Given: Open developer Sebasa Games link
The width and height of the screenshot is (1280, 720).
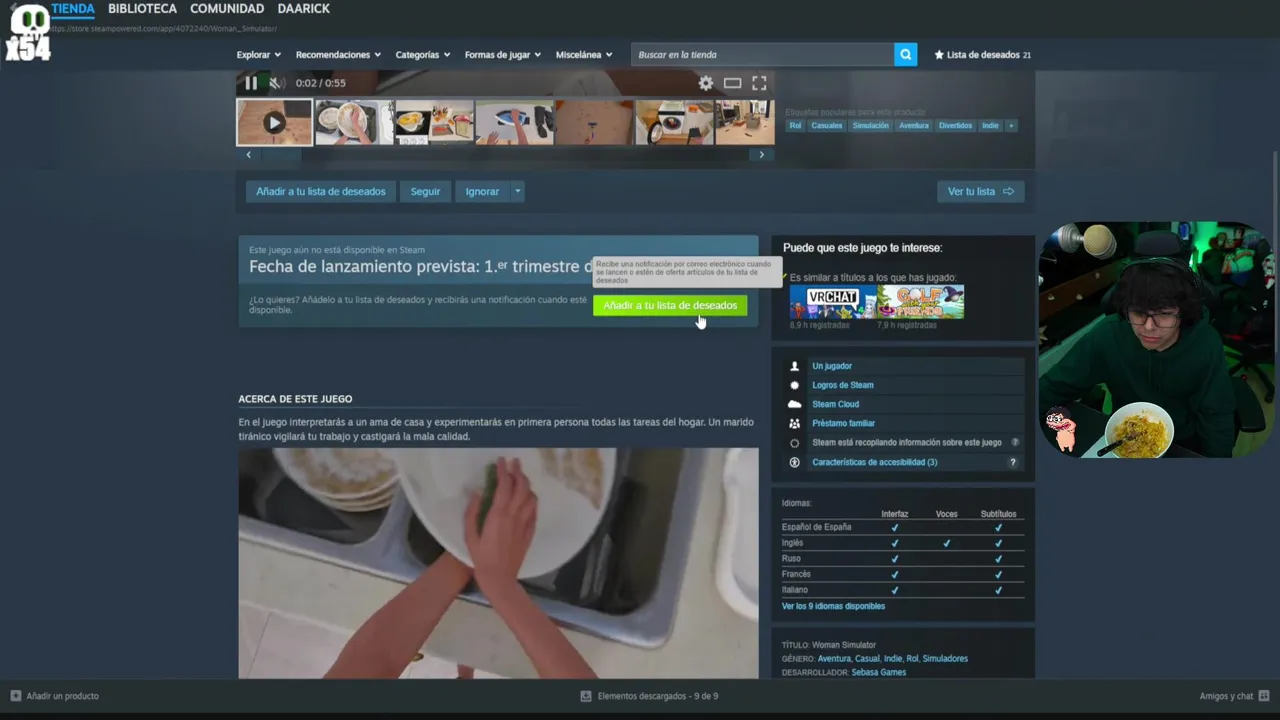Looking at the screenshot, I should (x=879, y=672).
